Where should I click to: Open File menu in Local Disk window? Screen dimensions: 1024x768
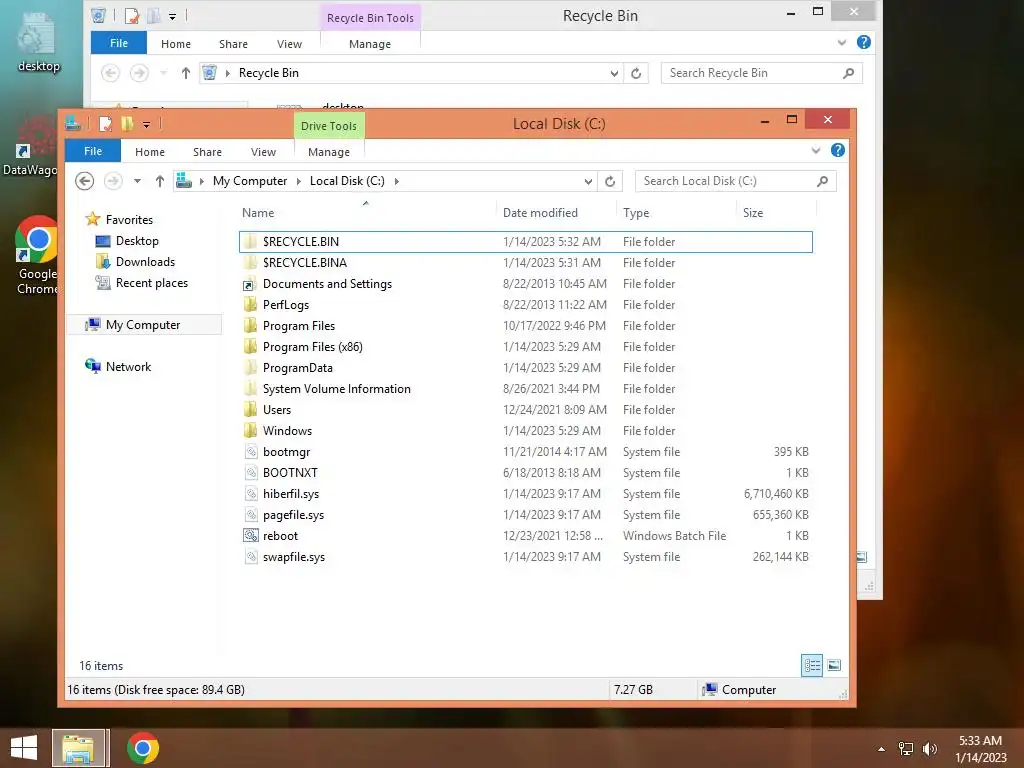coord(93,151)
